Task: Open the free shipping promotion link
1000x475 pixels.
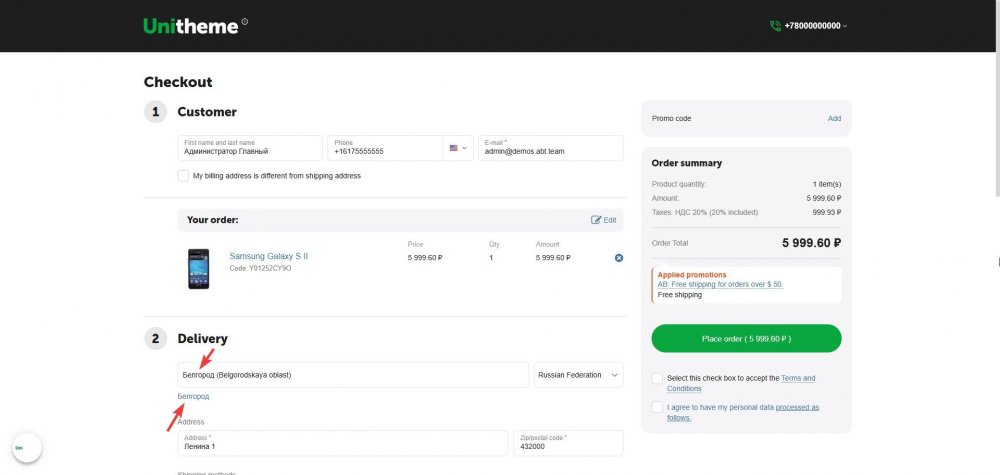Action: 720,284
